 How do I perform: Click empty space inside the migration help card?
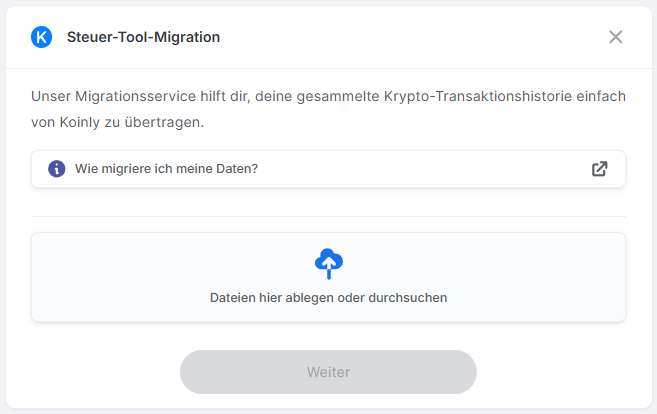(x=419, y=169)
